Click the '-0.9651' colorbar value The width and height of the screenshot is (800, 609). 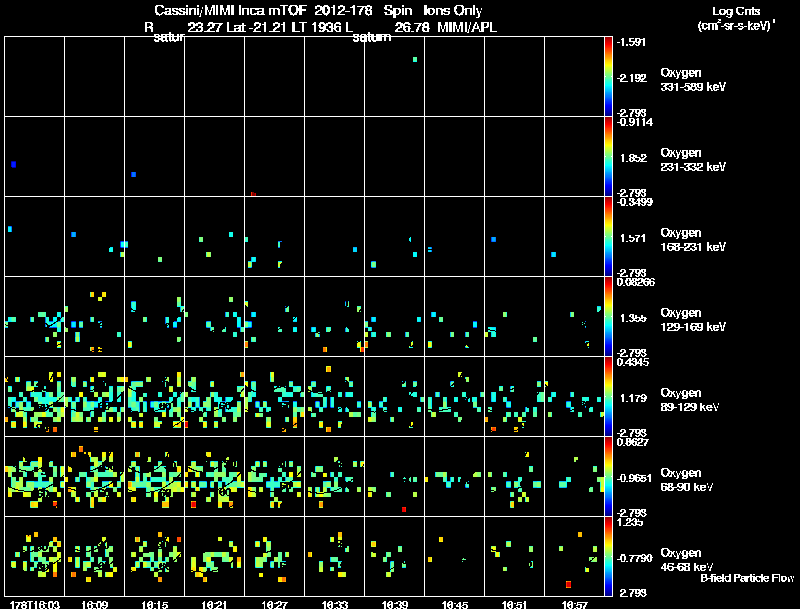(634, 478)
